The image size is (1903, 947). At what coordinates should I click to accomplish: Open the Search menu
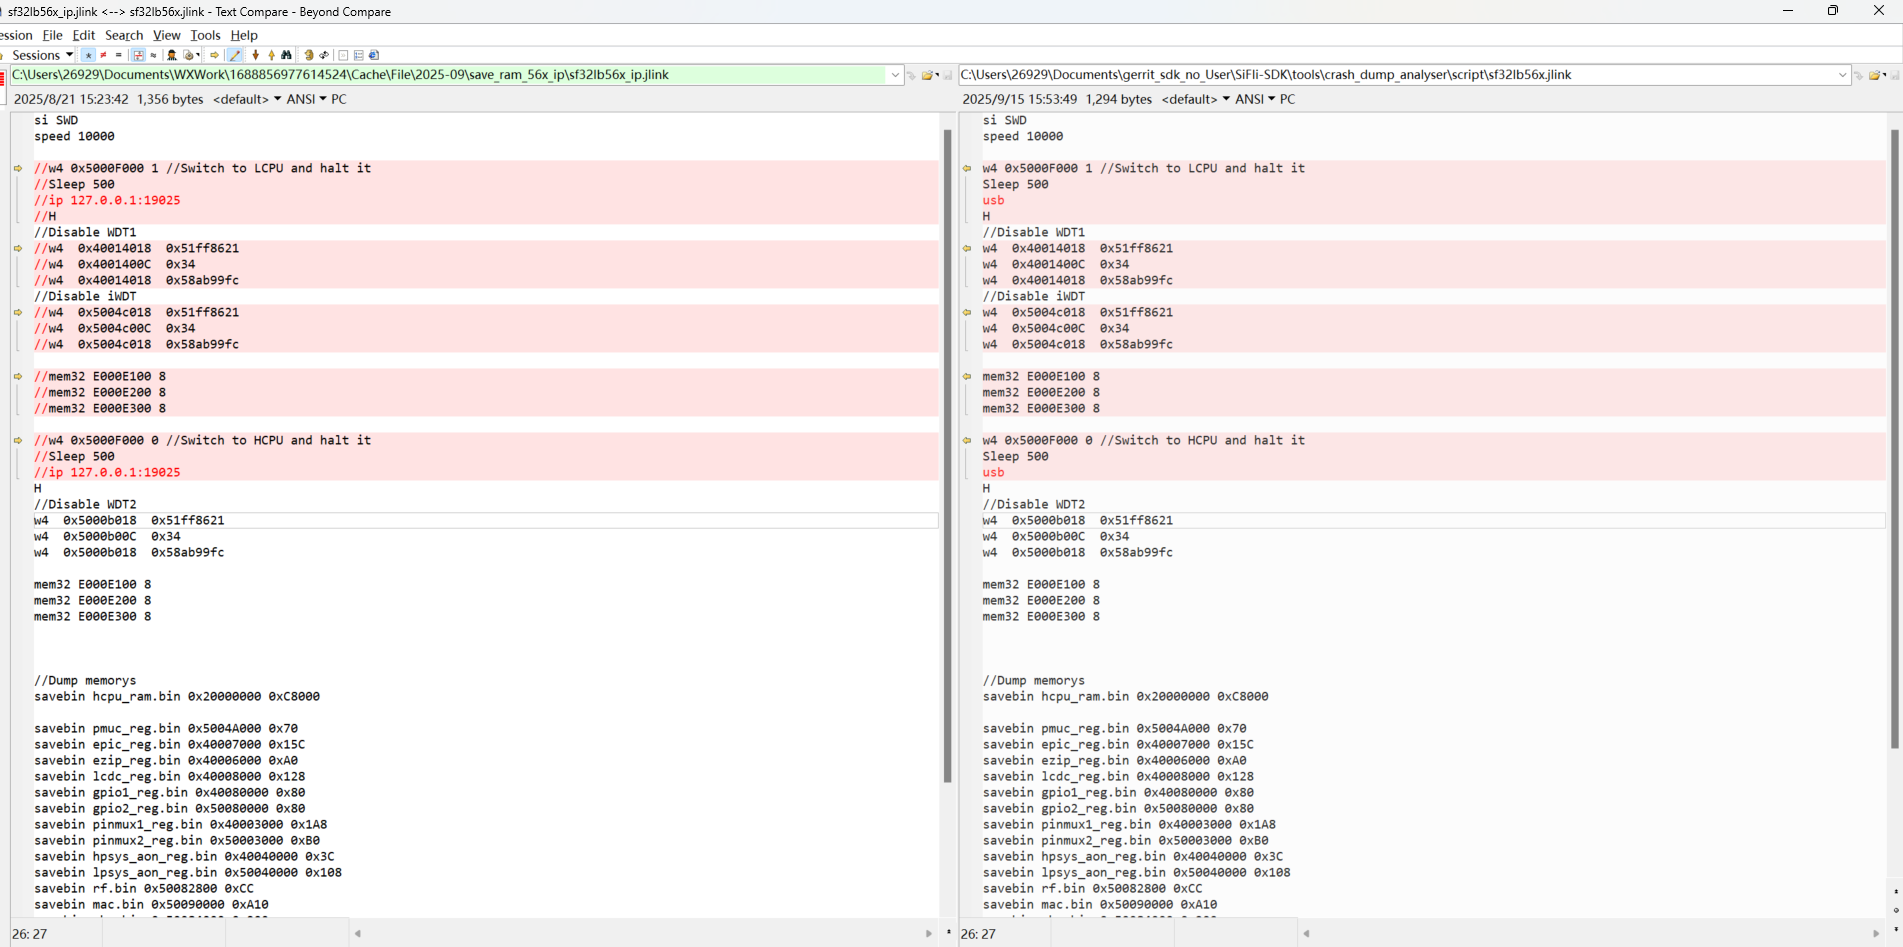coord(124,35)
